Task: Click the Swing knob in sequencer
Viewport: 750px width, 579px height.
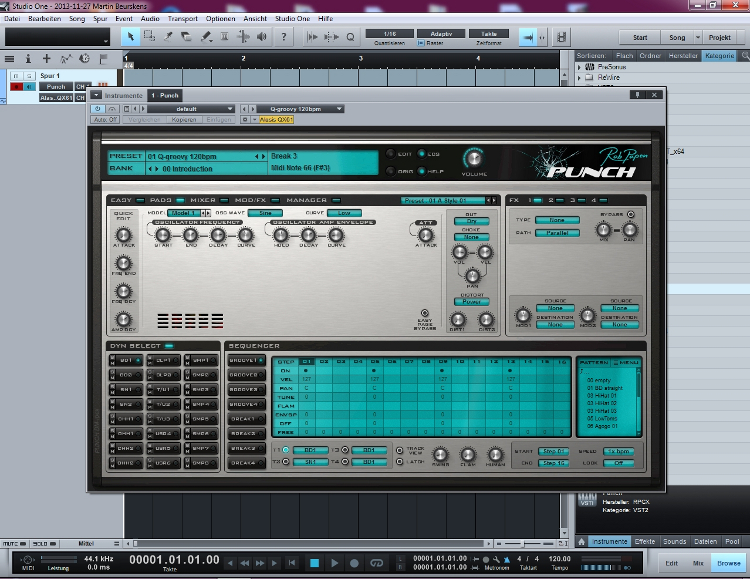Action: pyautogui.click(x=440, y=454)
